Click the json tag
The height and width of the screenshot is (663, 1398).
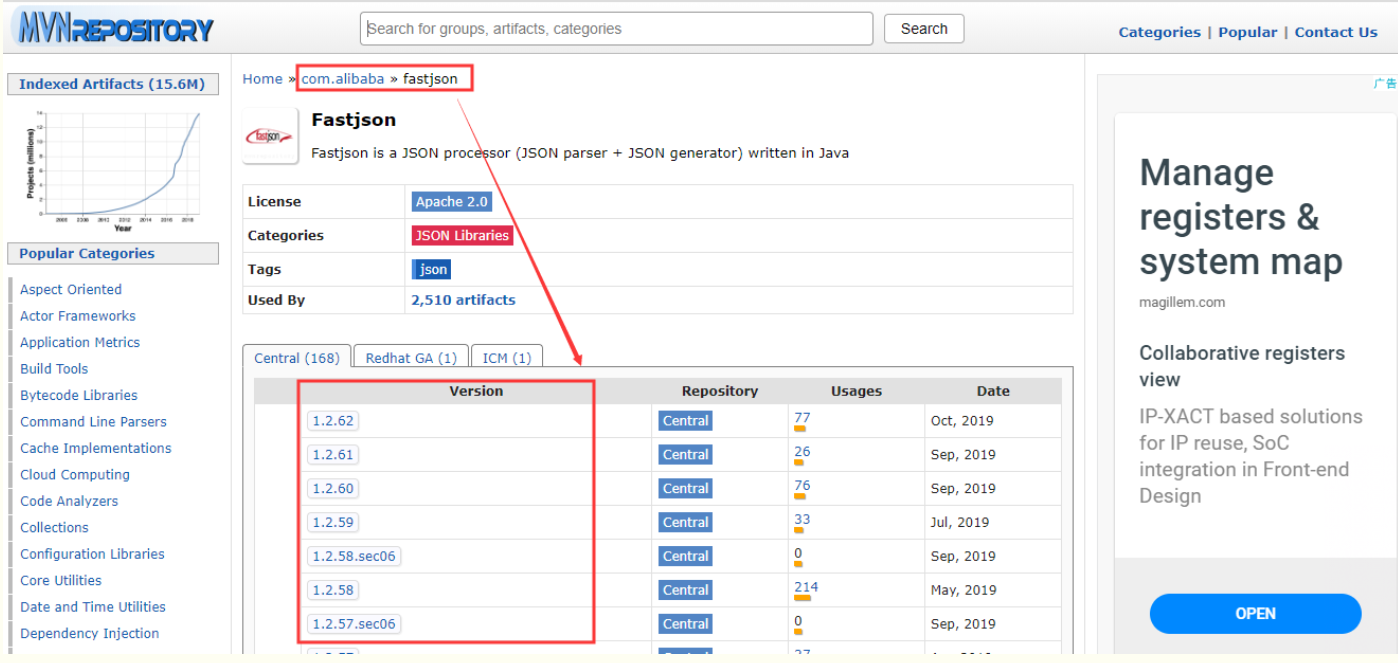432,269
